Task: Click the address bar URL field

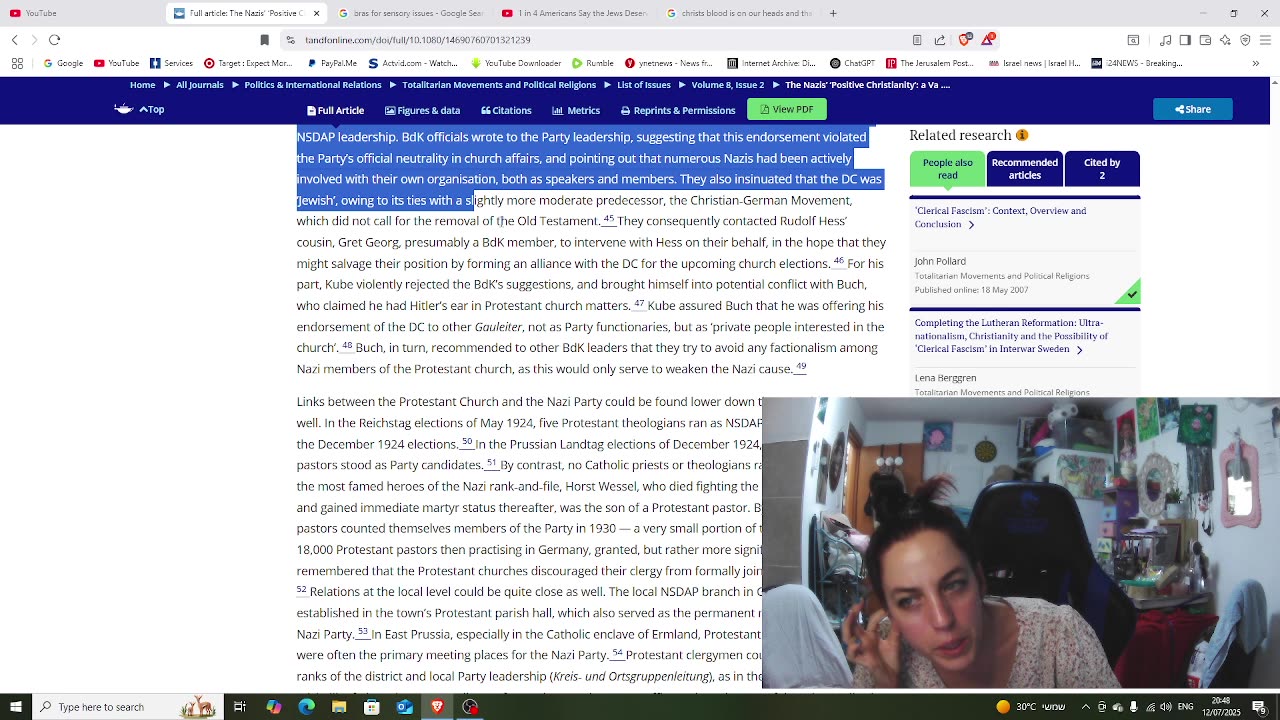Action: [x=600, y=40]
